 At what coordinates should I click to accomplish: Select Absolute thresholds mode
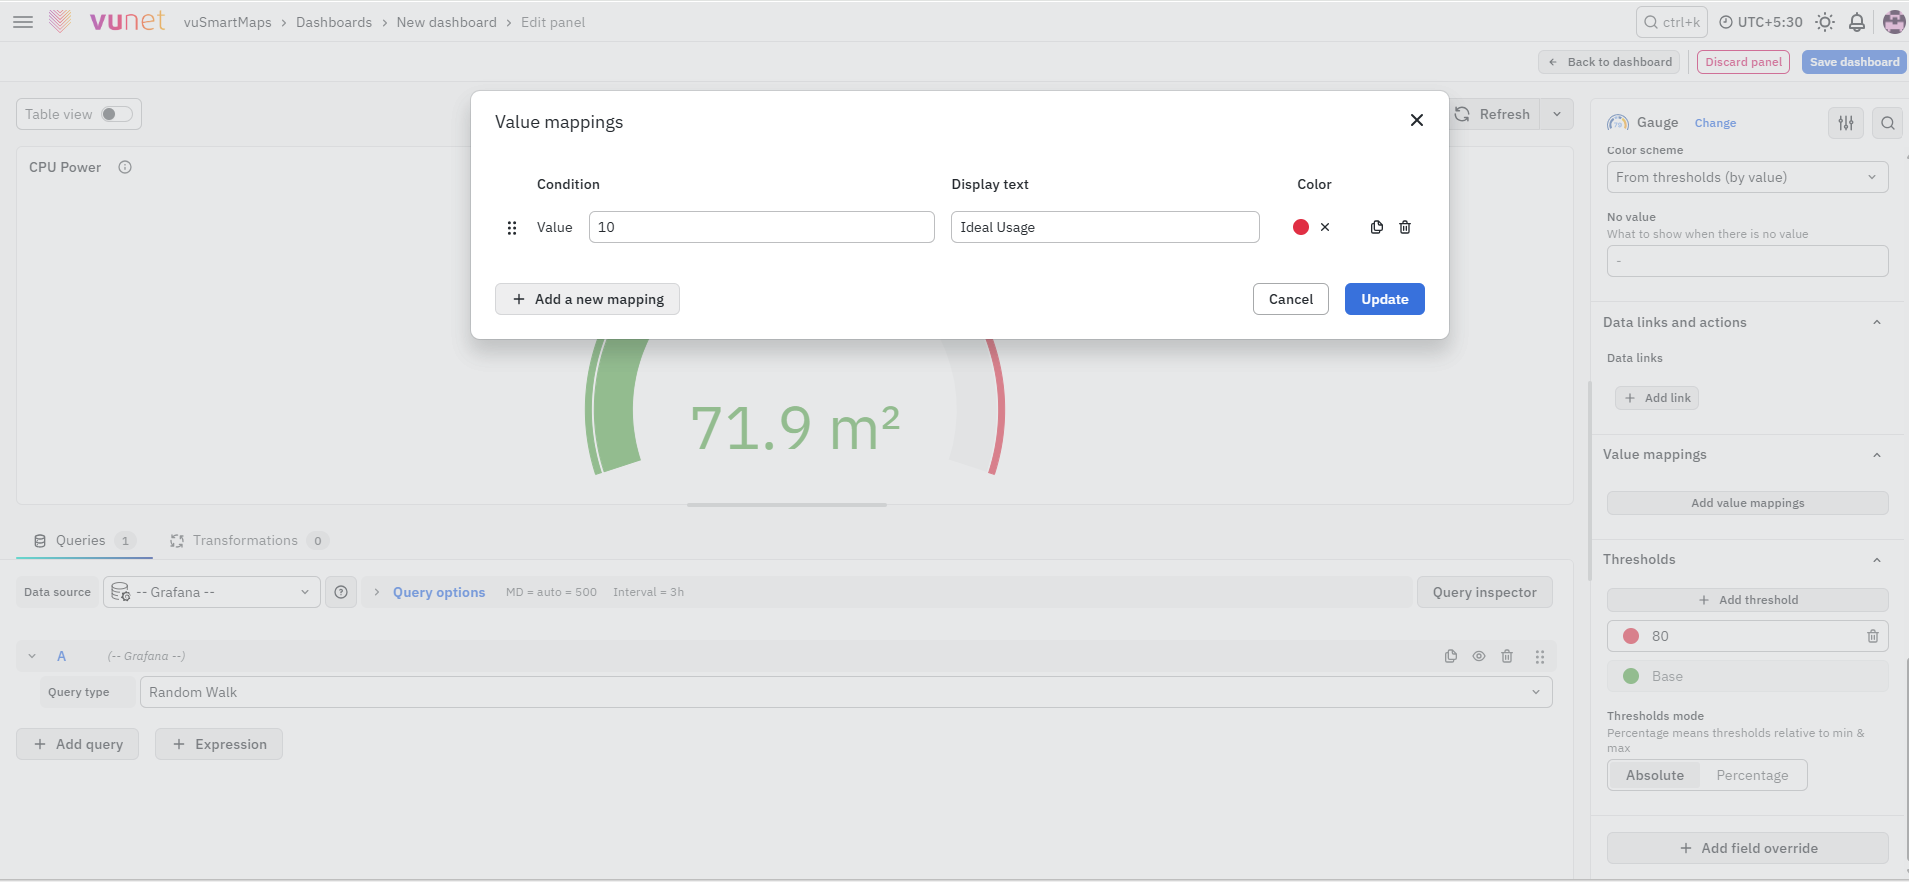tap(1655, 775)
